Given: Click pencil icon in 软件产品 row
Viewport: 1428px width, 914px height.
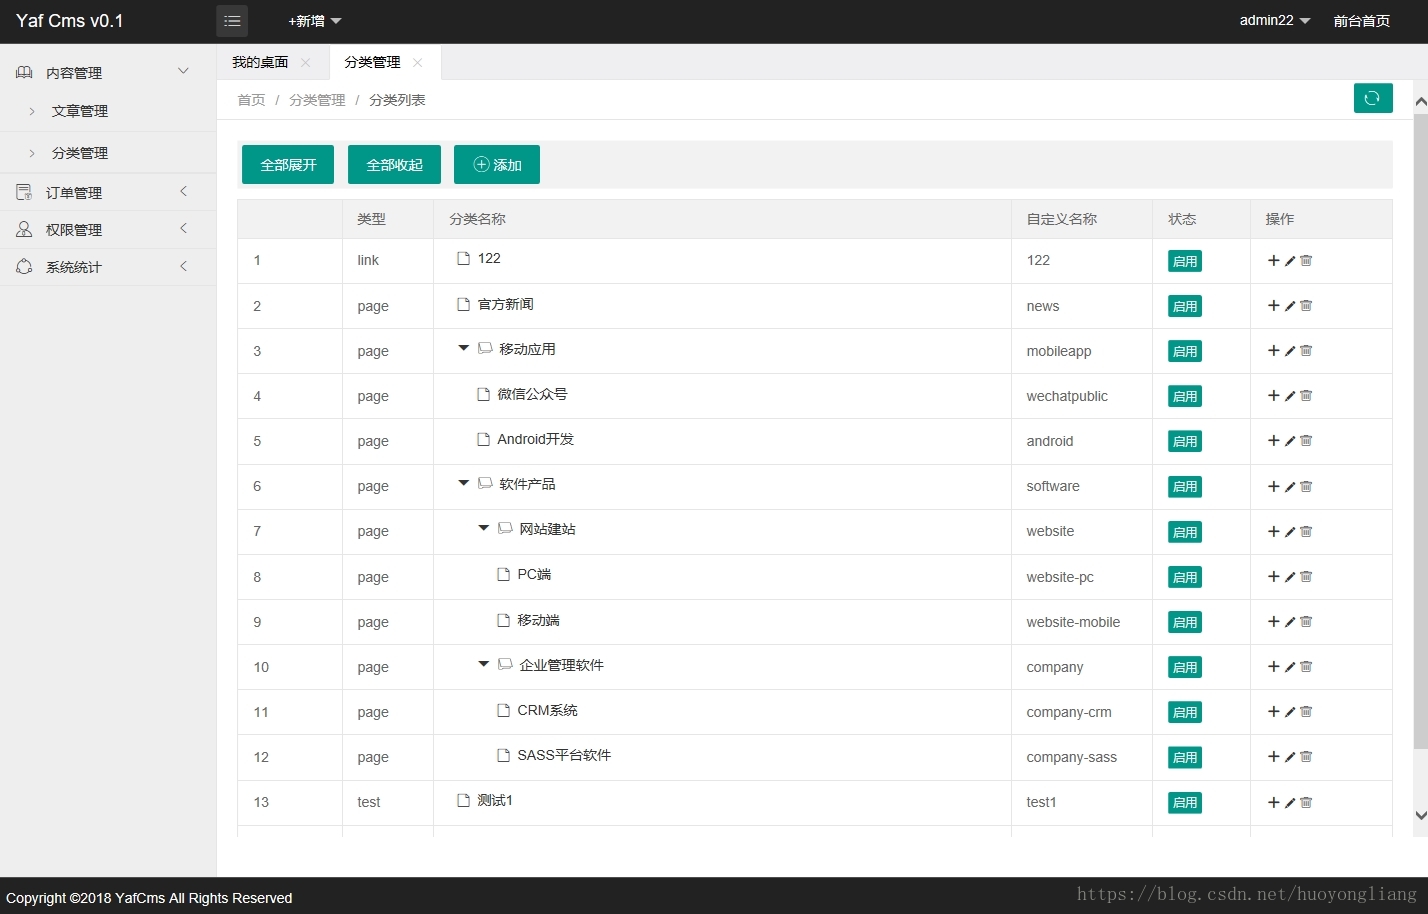Looking at the screenshot, I should tap(1290, 486).
